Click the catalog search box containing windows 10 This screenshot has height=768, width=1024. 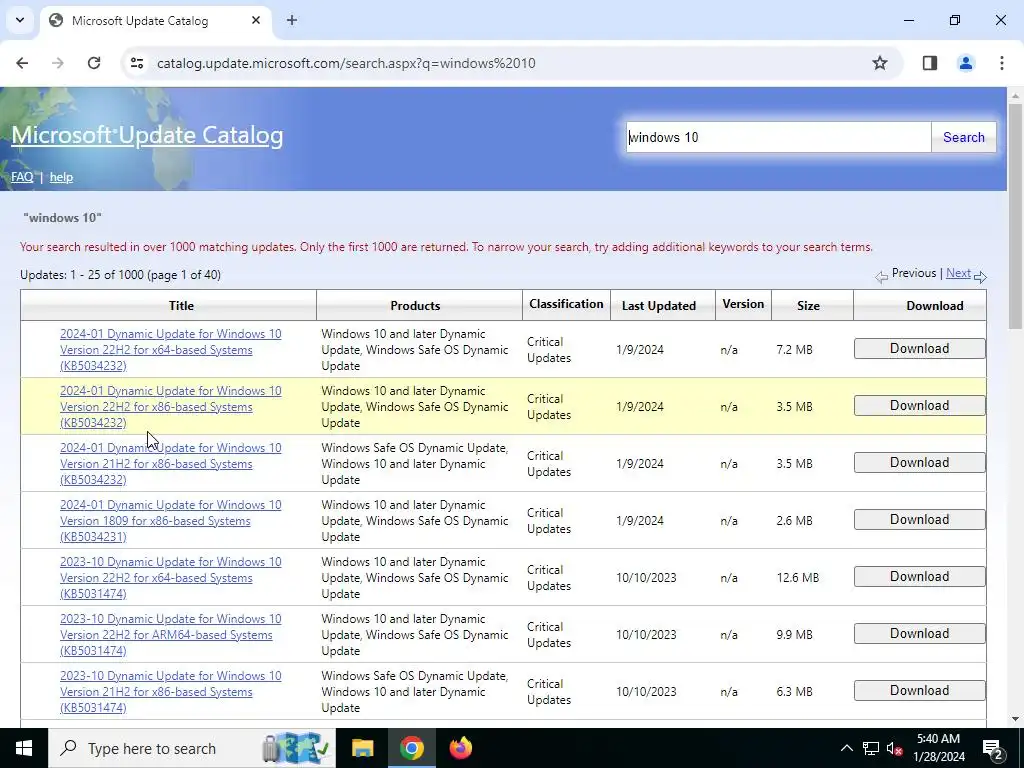pyautogui.click(x=778, y=137)
